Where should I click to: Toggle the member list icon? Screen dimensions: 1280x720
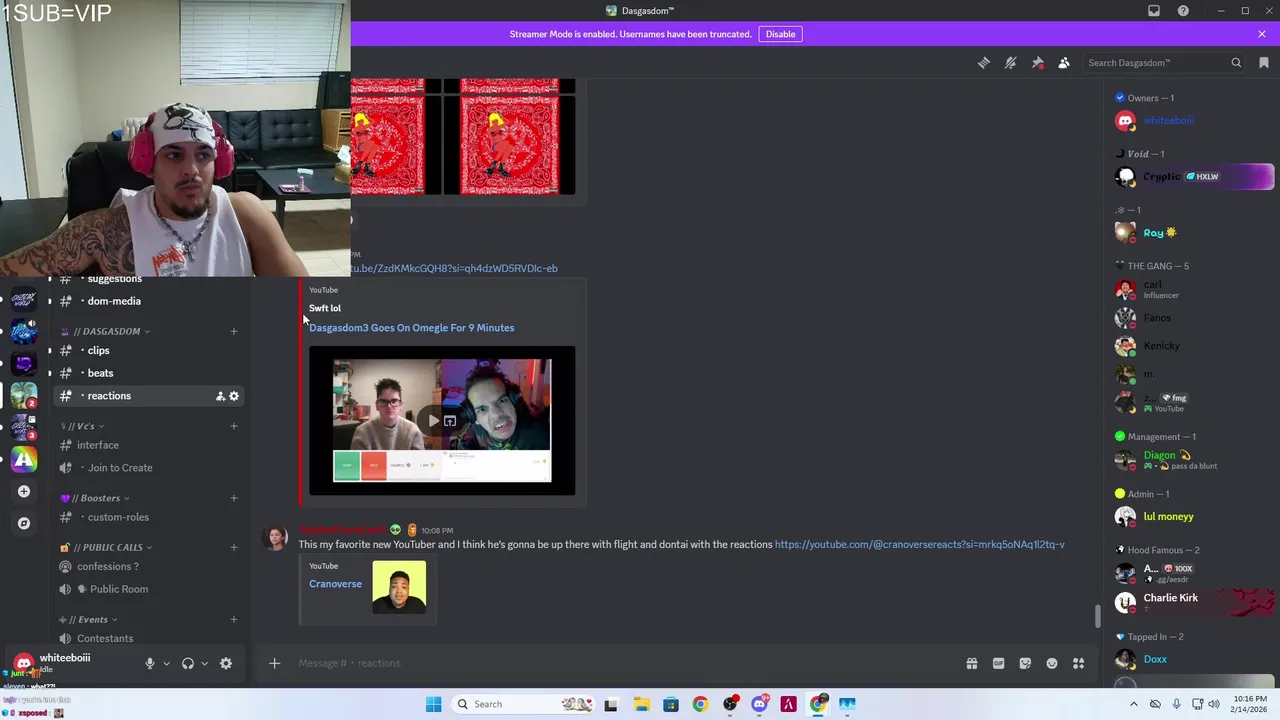[x=1064, y=63]
